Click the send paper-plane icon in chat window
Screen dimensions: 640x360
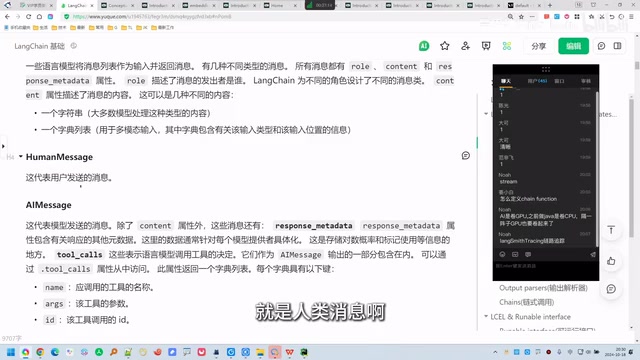(593, 254)
